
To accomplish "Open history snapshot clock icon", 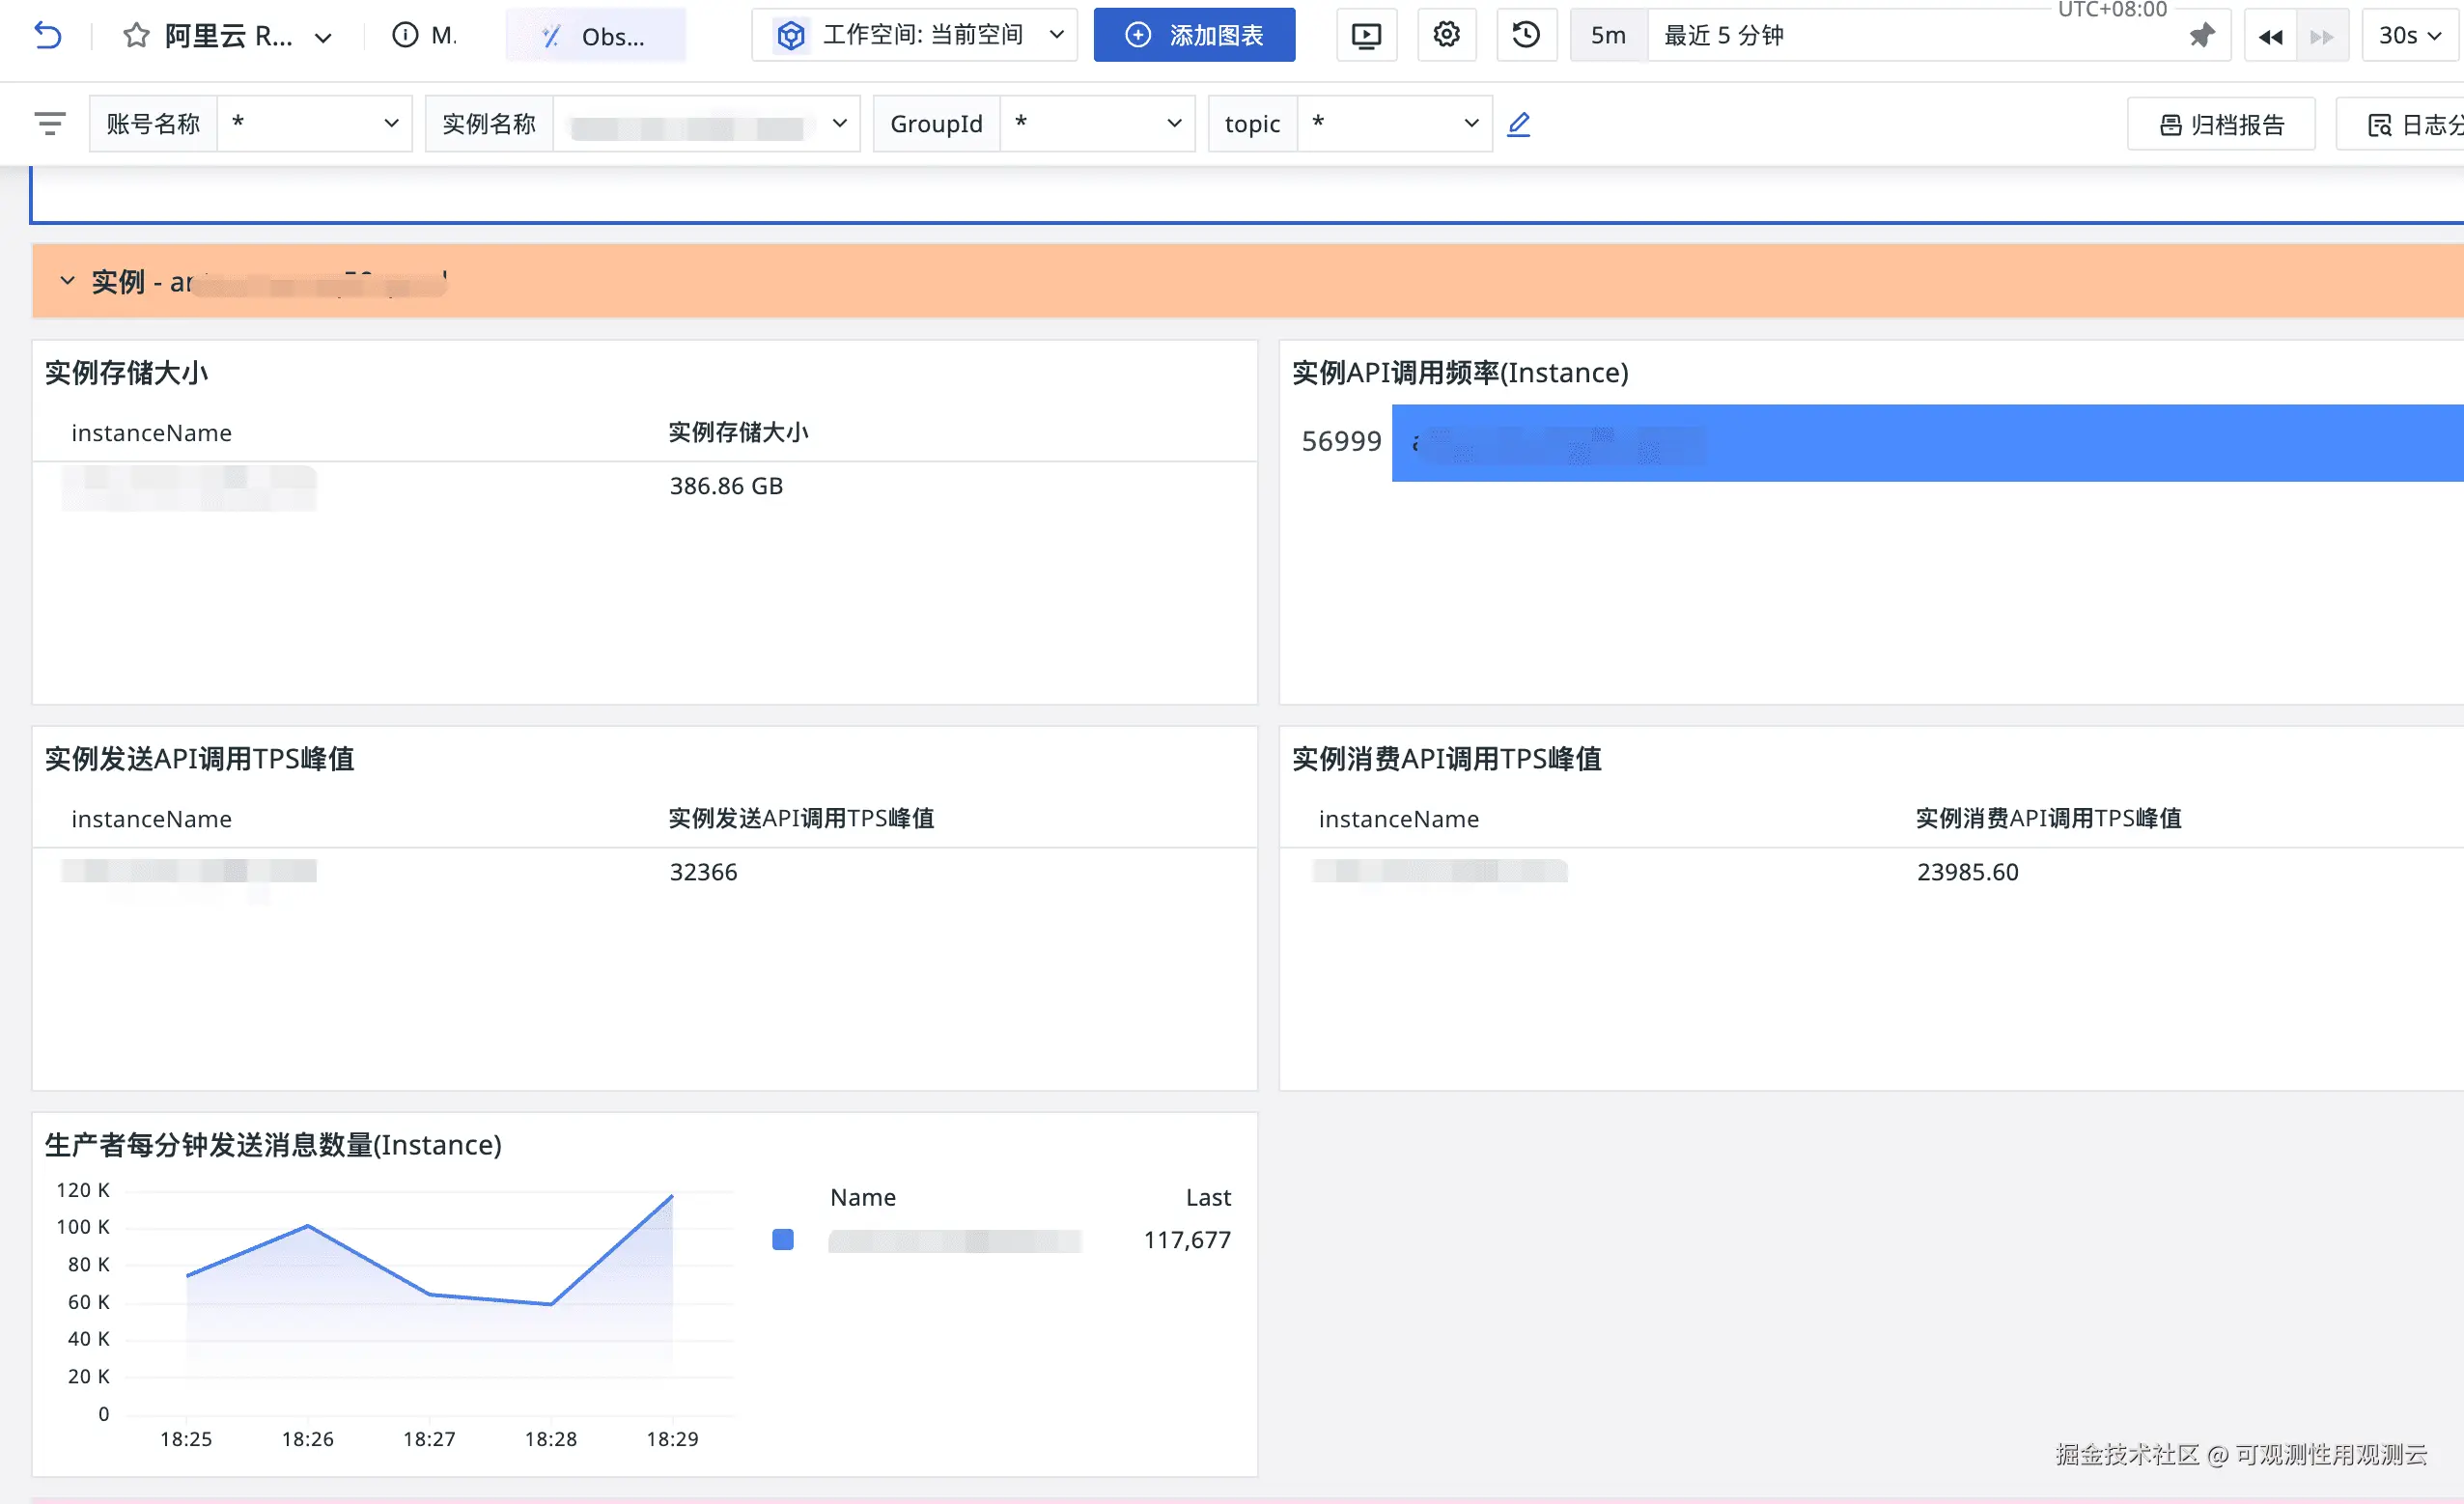I will pos(1526,35).
